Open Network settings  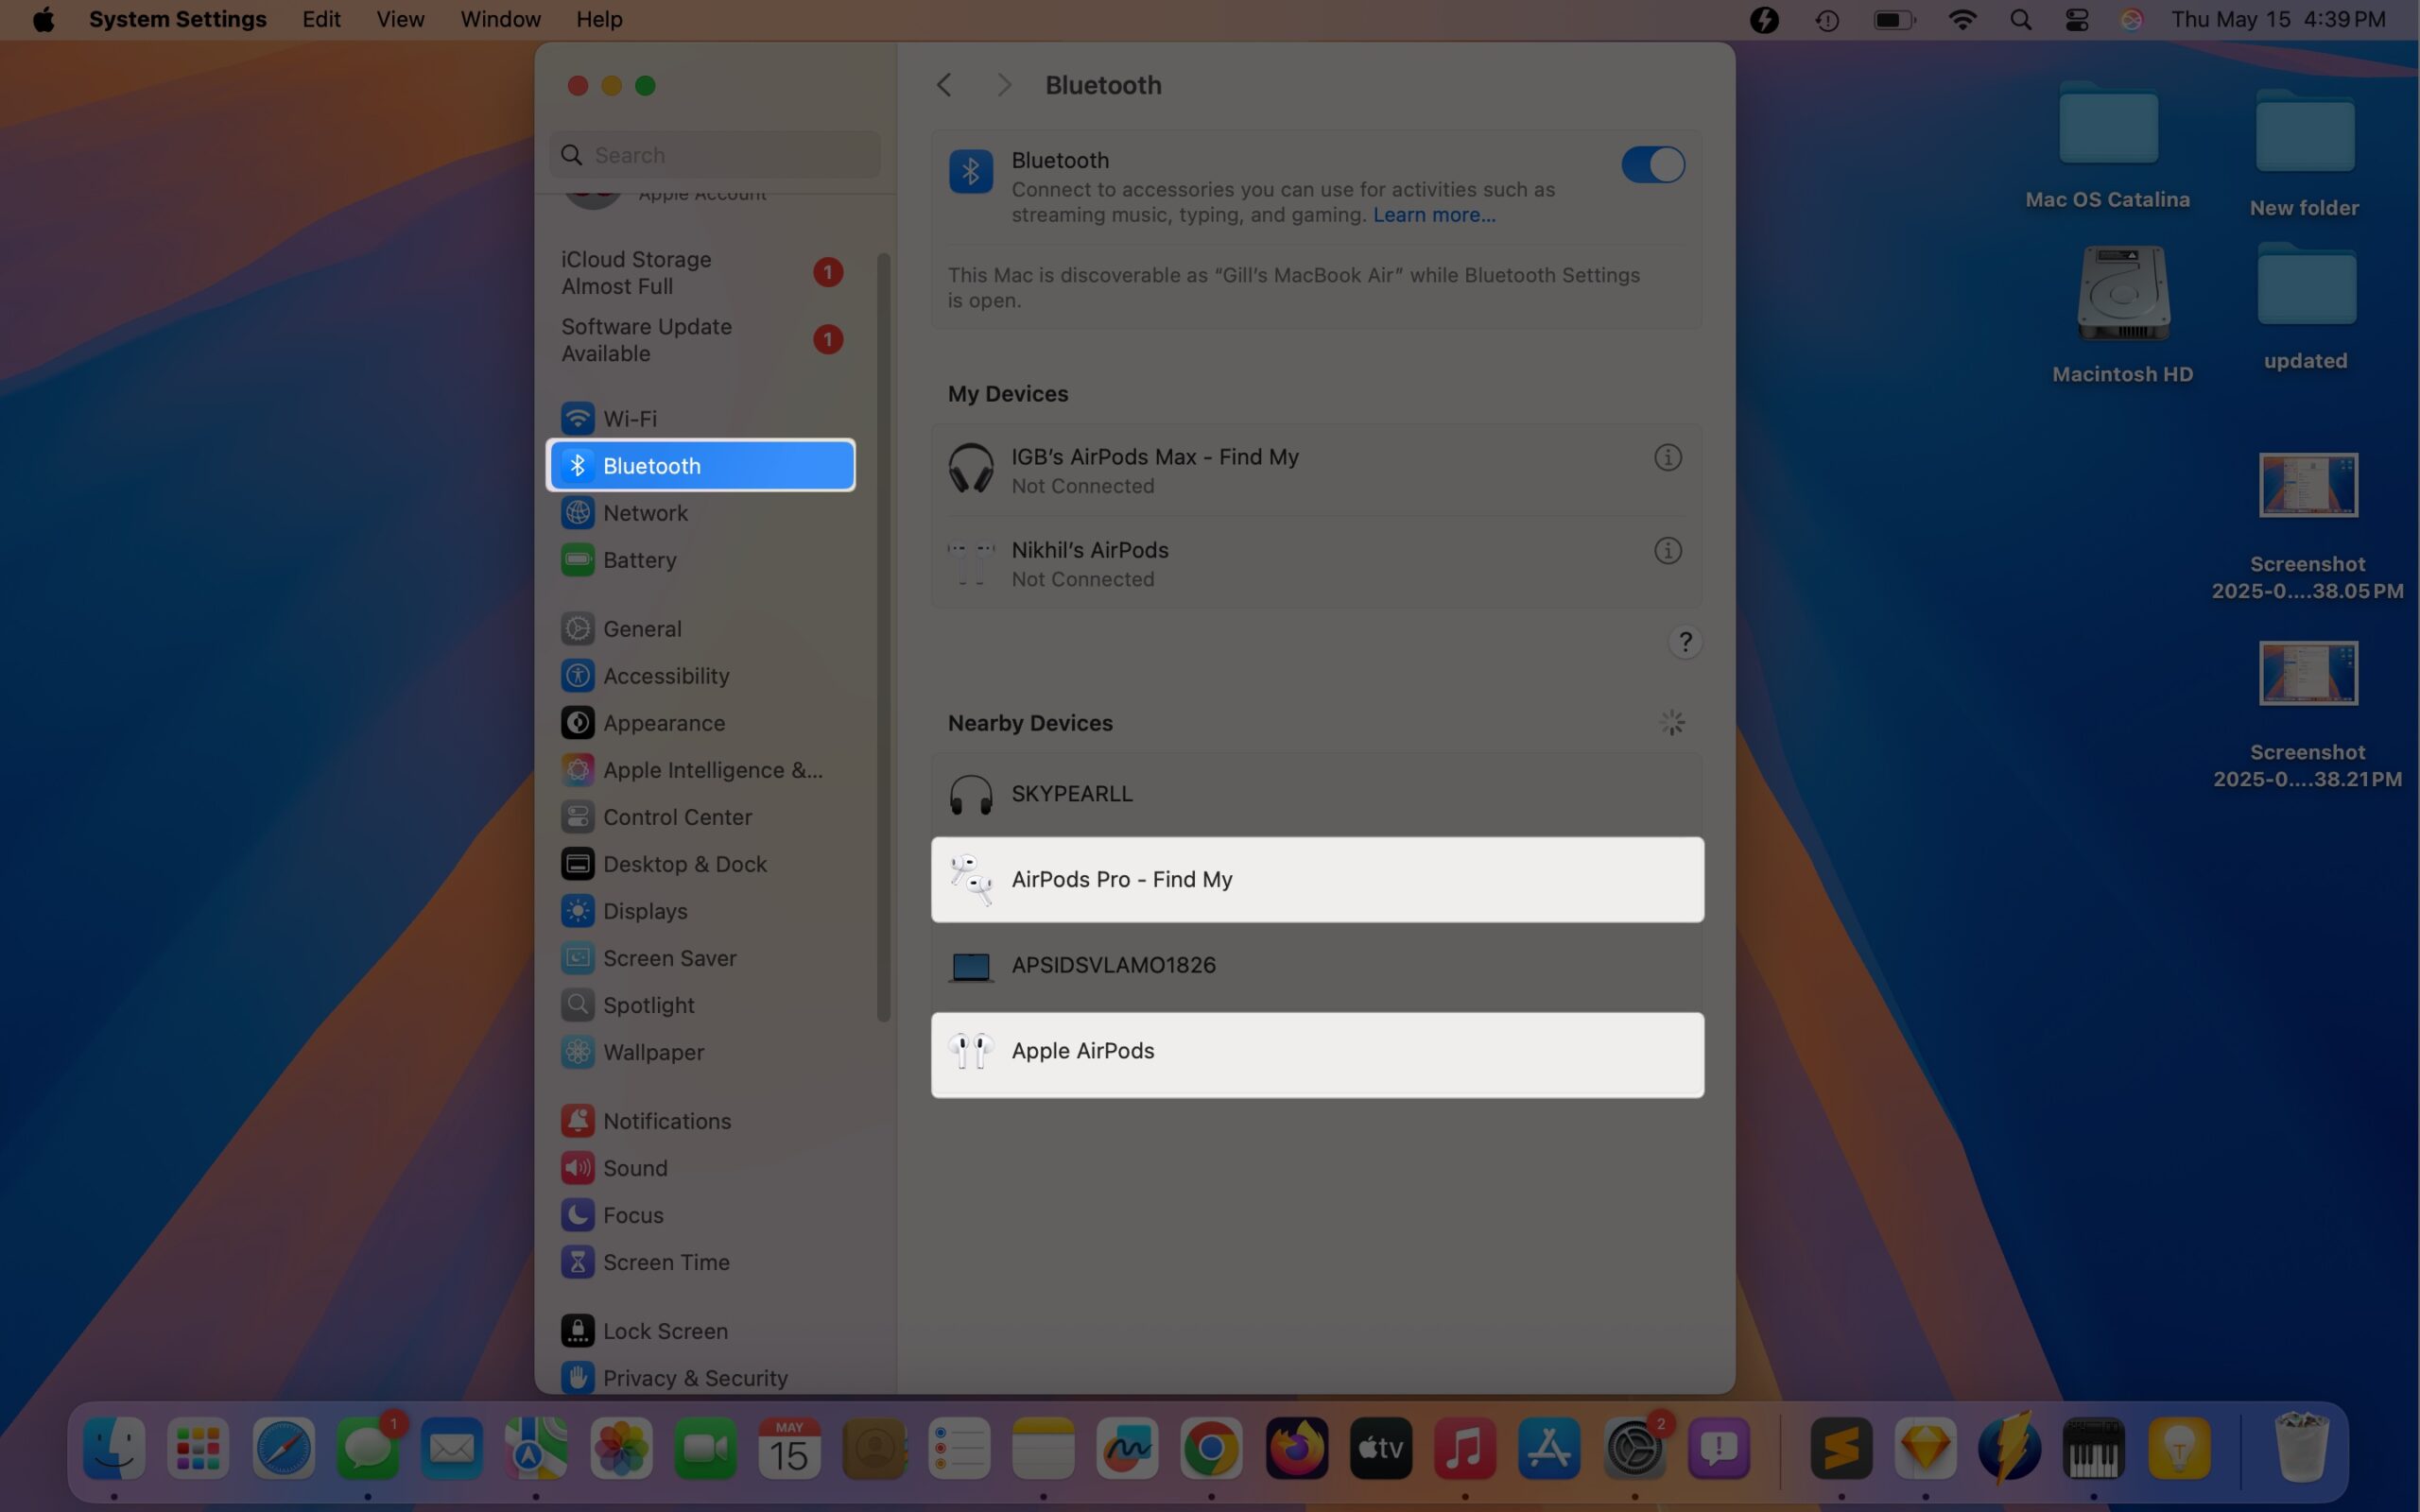point(645,512)
